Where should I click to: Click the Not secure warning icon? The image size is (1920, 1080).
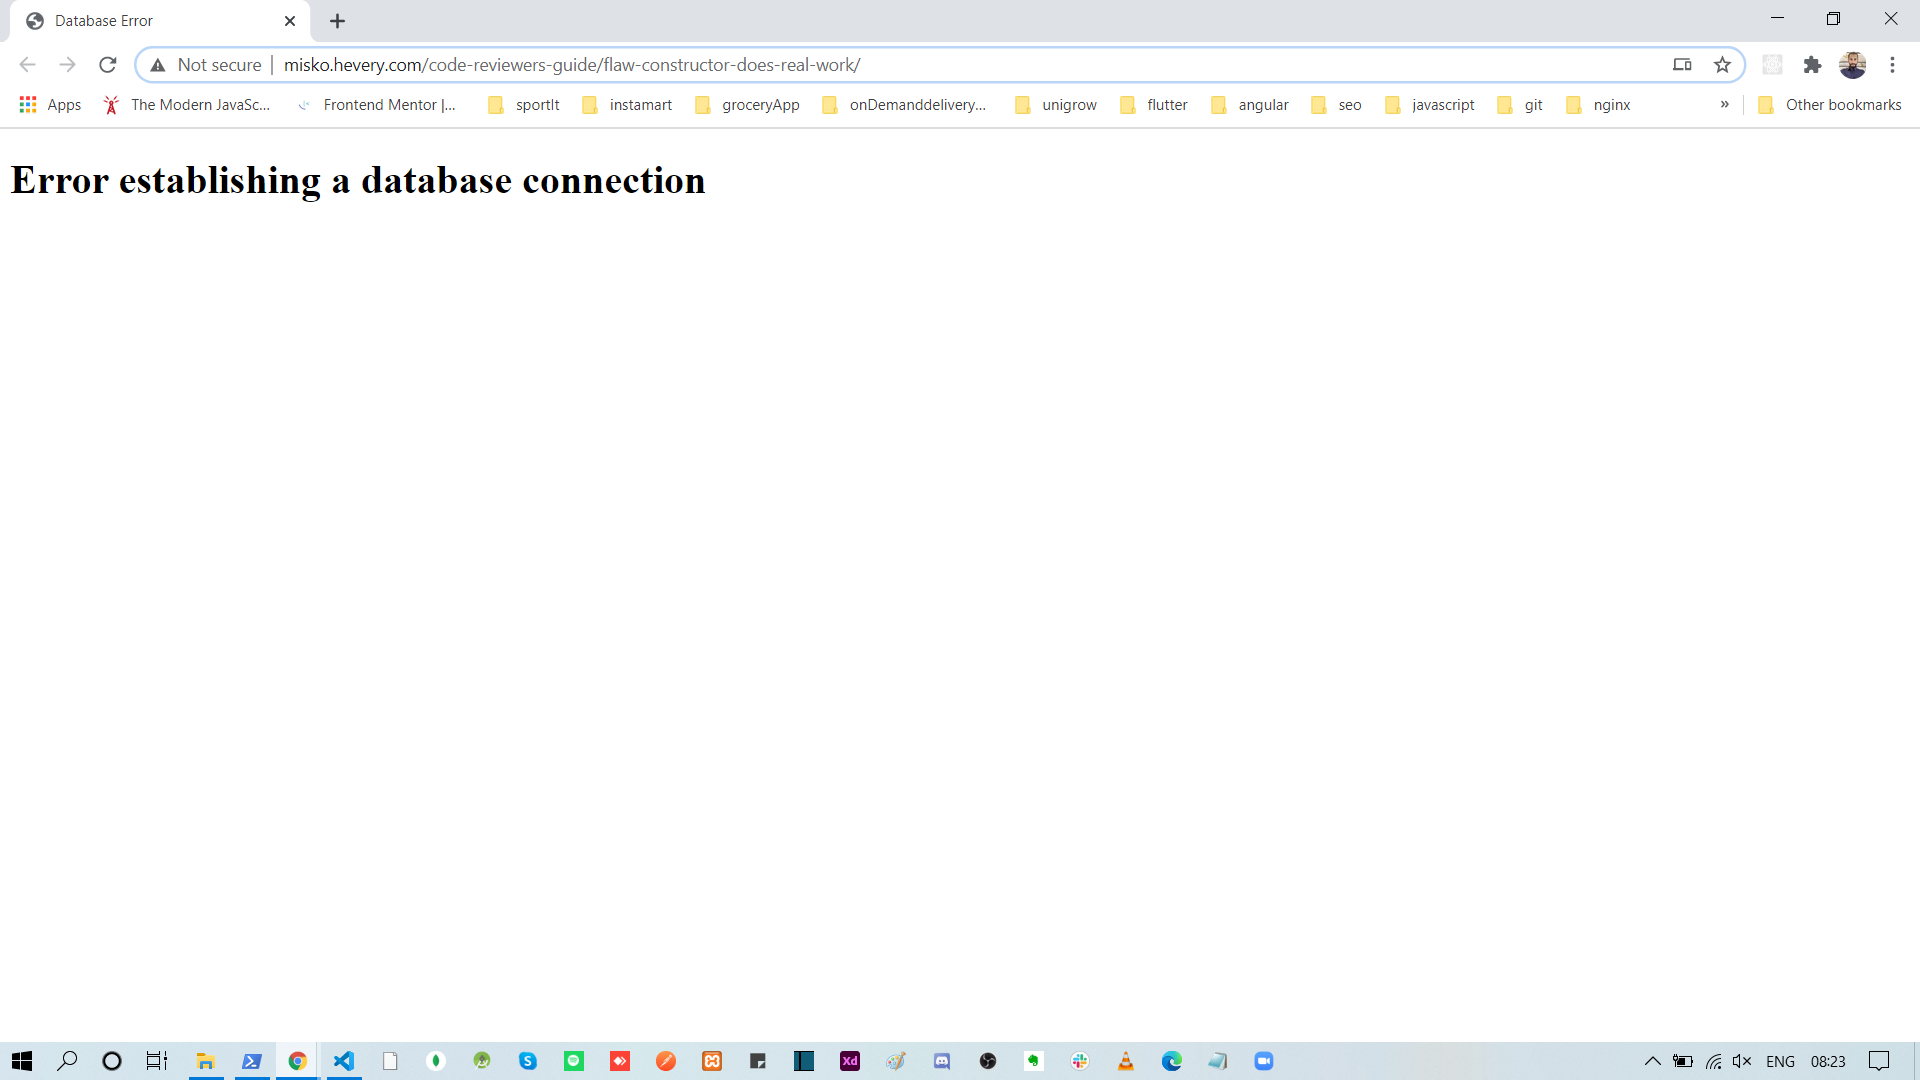(x=158, y=65)
